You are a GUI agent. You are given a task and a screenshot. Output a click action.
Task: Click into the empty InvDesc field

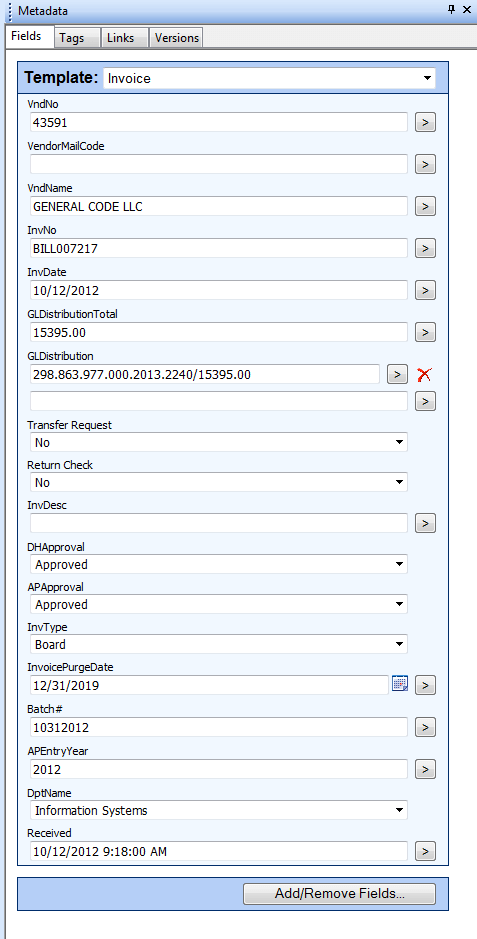click(219, 523)
